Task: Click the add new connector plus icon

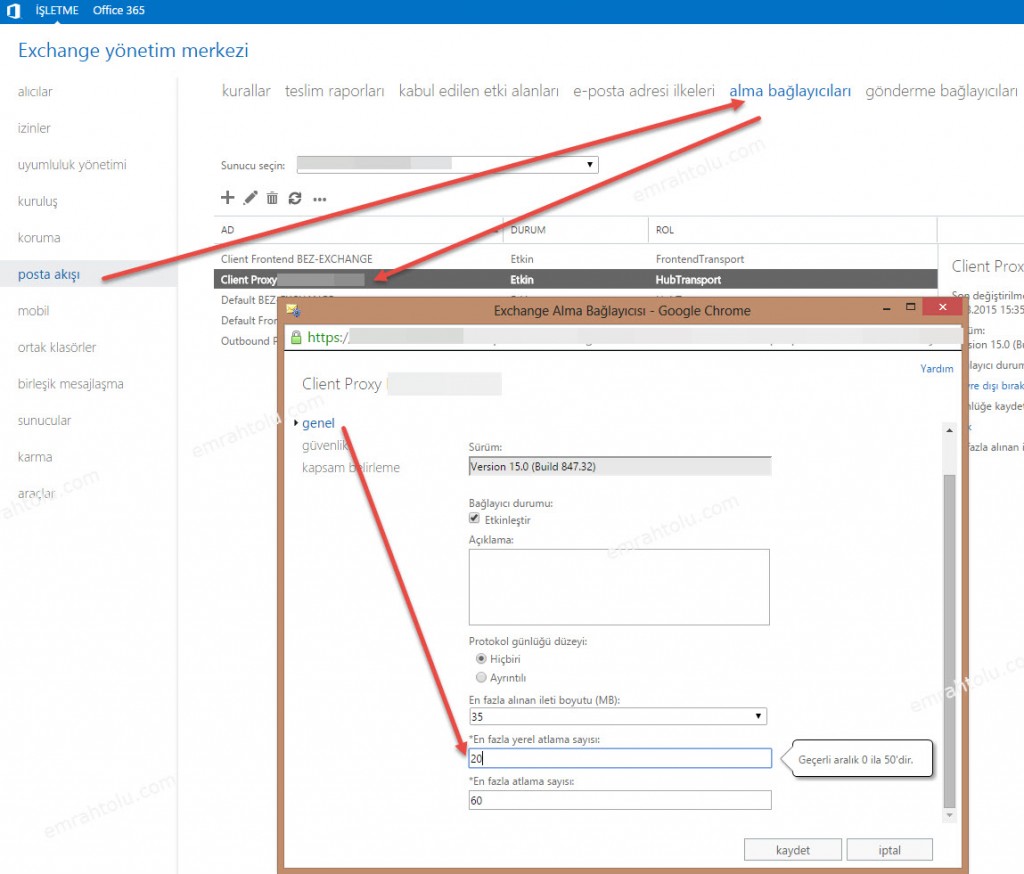Action: (227, 198)
